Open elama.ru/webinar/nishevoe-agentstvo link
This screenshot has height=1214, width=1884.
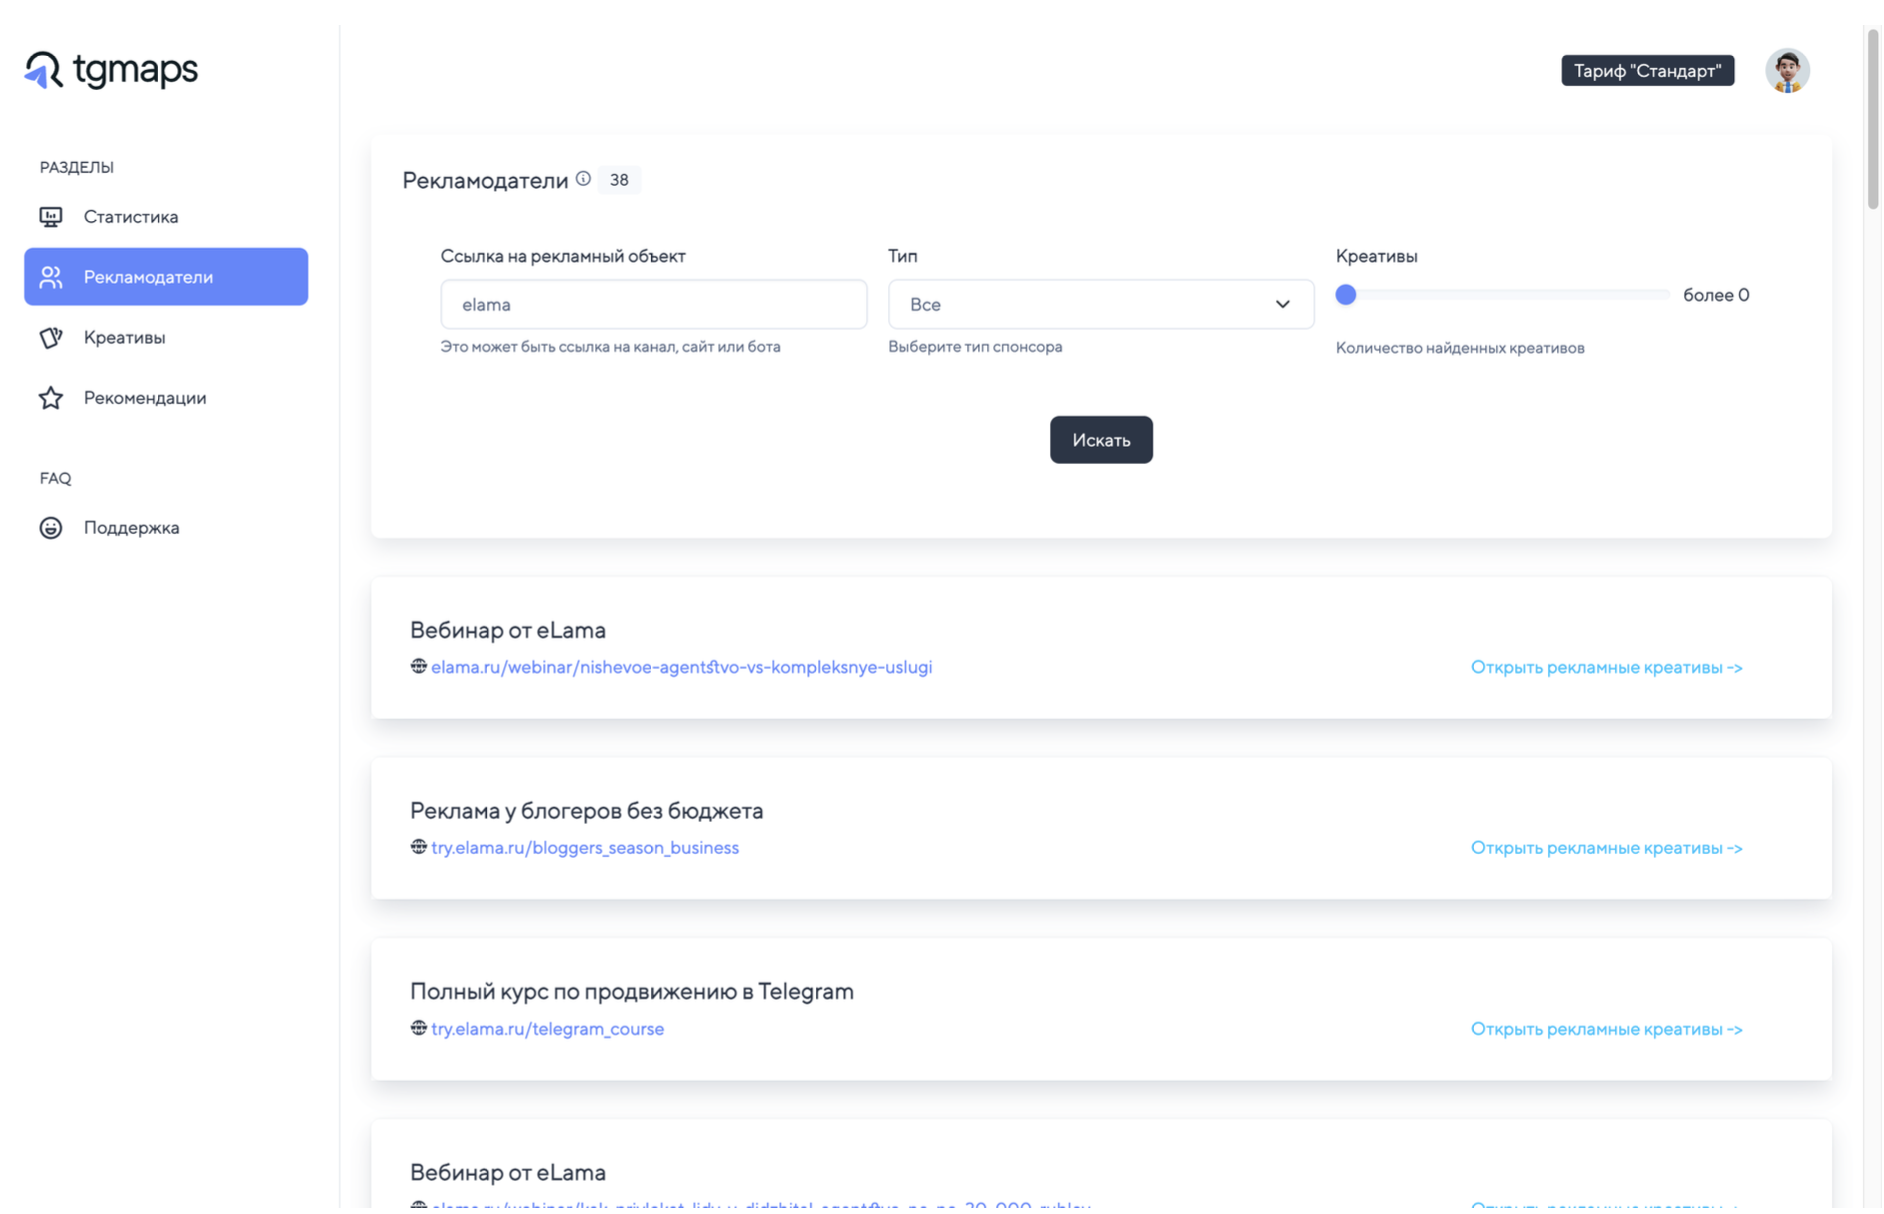[681, 667]
